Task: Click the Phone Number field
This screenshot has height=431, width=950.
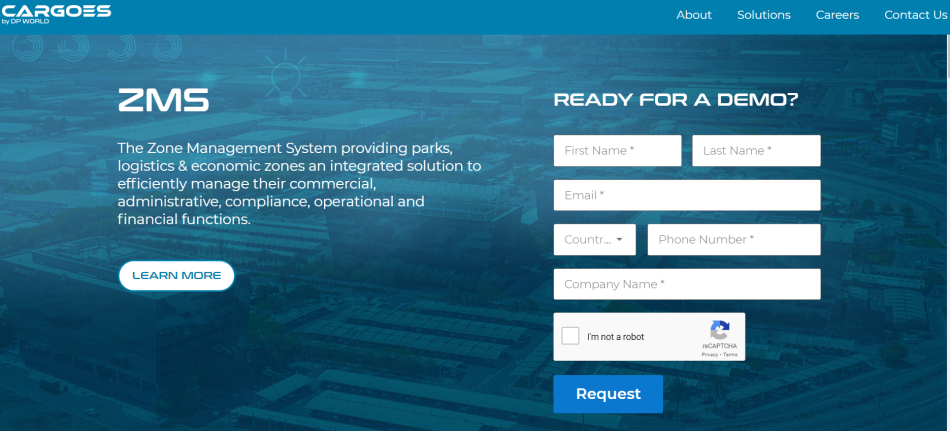Action: coord(734,239)
